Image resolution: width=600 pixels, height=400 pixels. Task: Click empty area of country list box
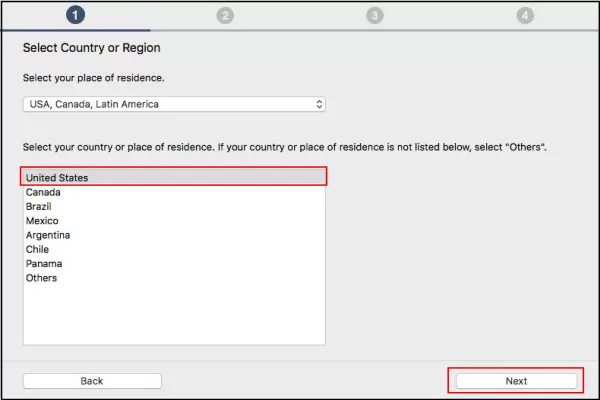[x=174, y=315]
